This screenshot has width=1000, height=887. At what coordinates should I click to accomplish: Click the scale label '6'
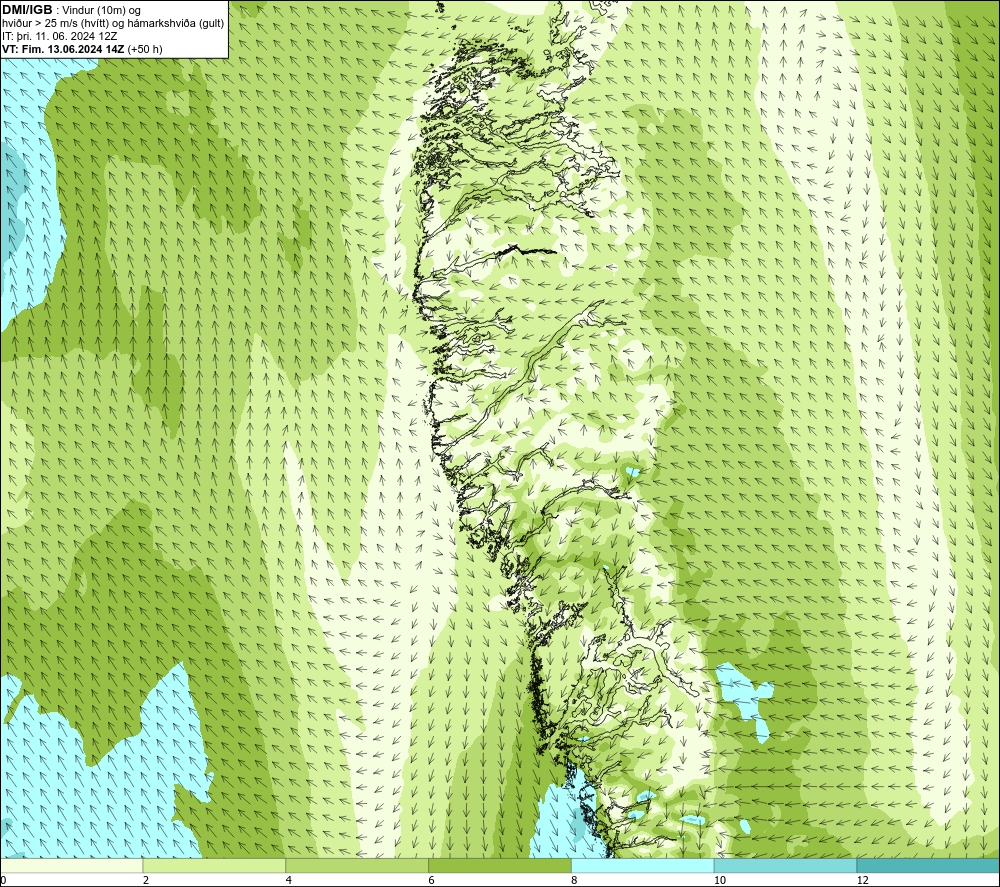(432, 880)
